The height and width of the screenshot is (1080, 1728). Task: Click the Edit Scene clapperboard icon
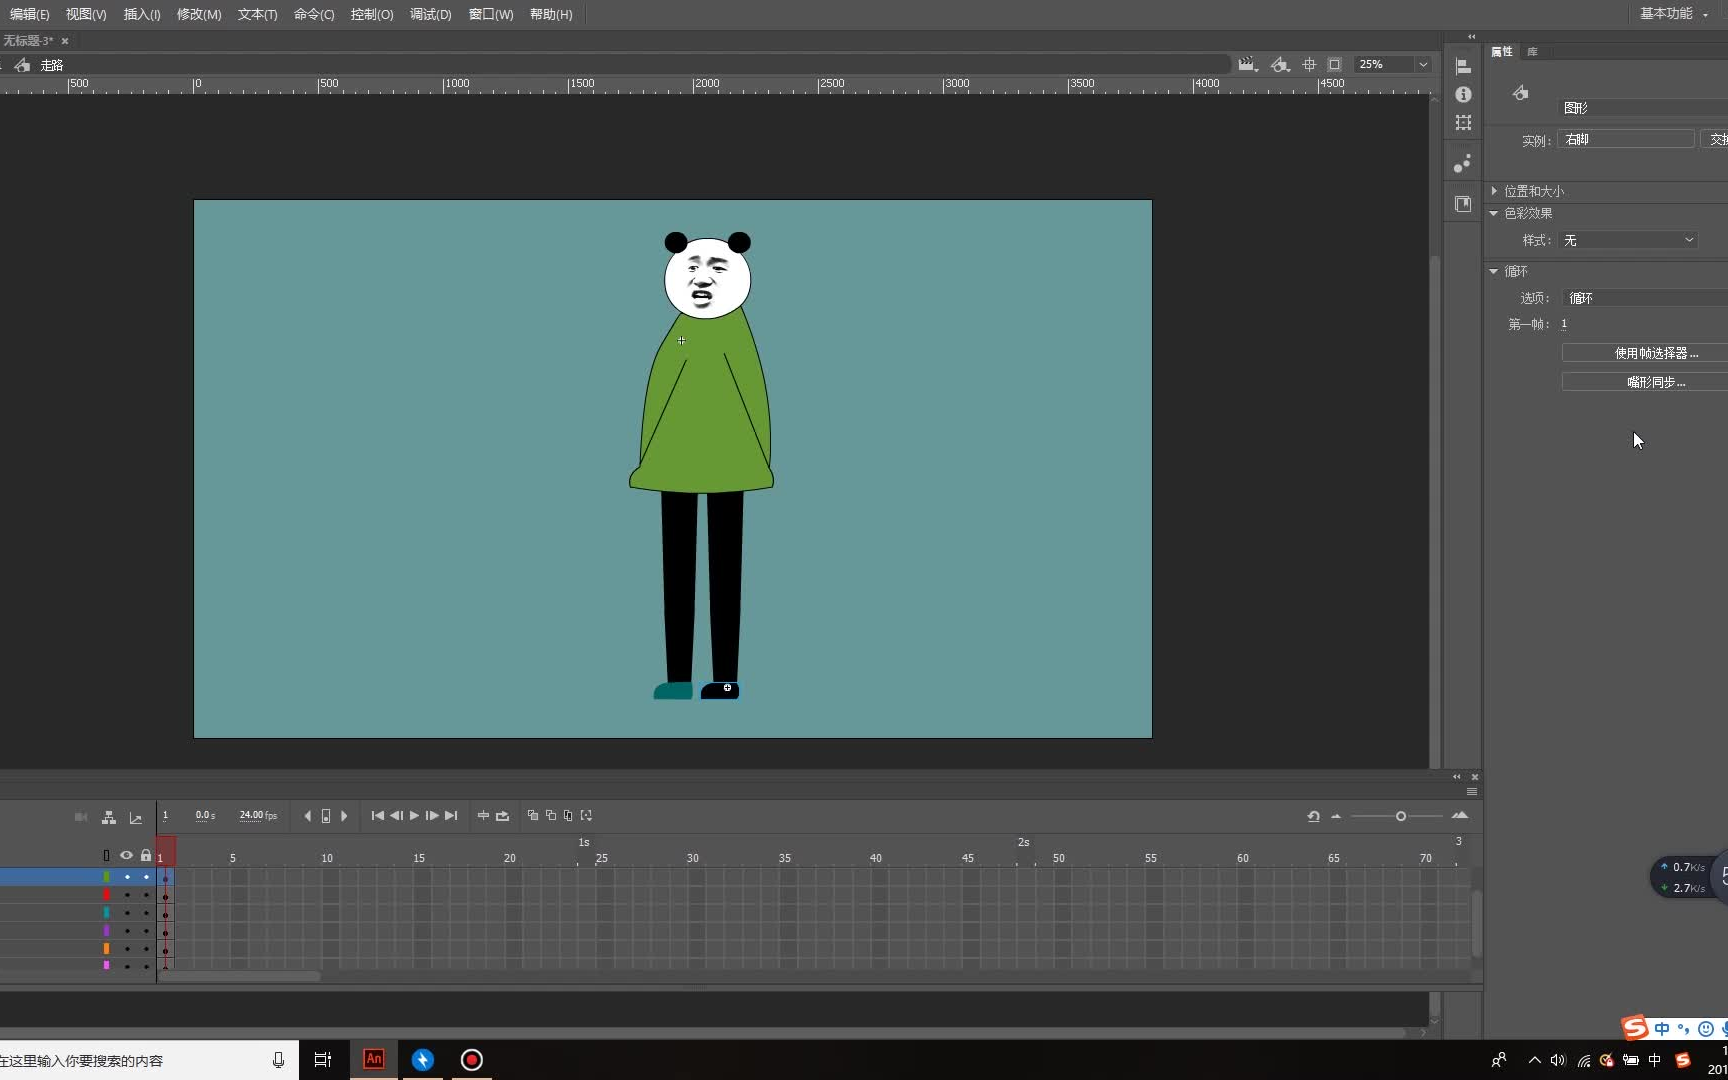pyautogui.click(x=1246, y=64)
